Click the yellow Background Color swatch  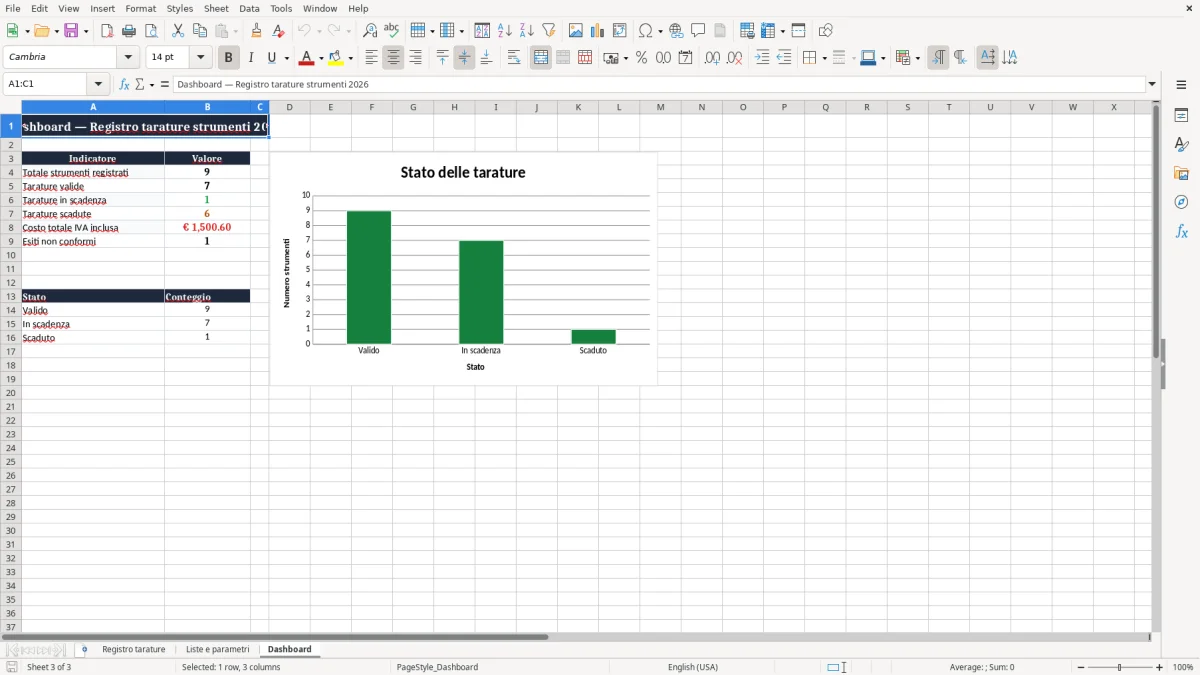pyautogui.click(x=336, y=58)
